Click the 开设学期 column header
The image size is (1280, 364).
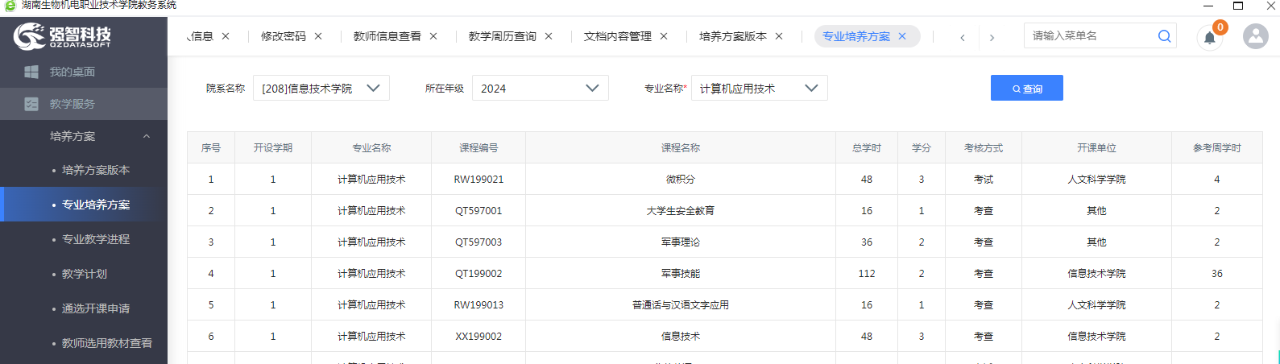273,147
